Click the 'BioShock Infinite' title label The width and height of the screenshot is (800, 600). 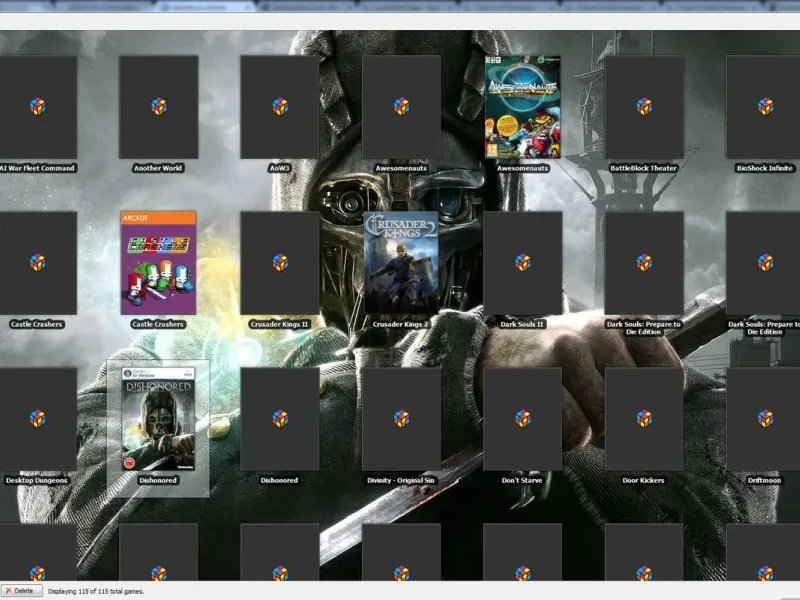764,168
